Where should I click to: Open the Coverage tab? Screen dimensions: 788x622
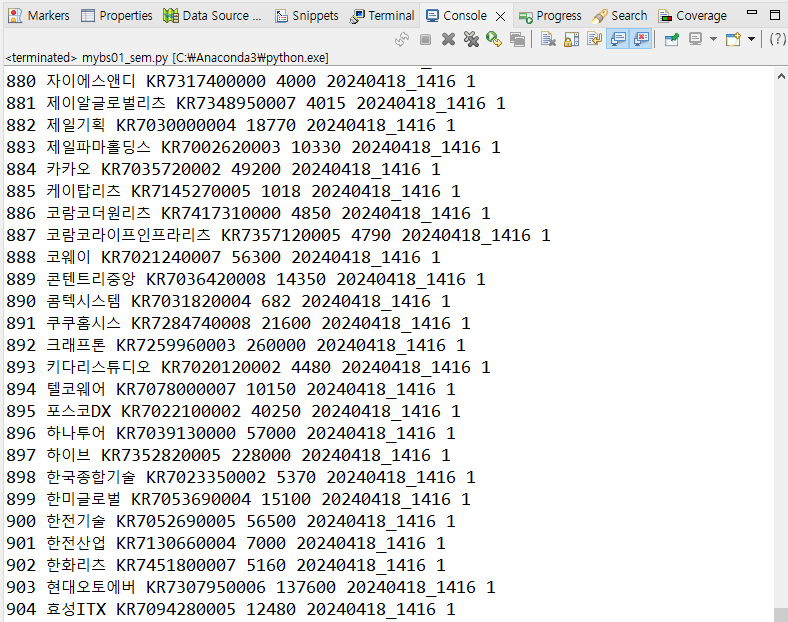click(x=693, y=16)
